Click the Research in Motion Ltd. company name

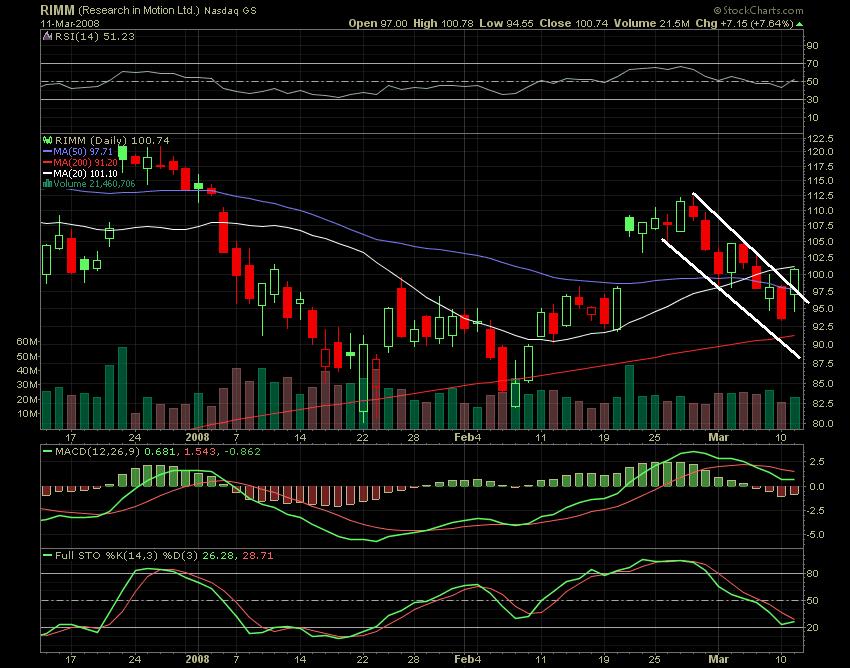(139, 10)
